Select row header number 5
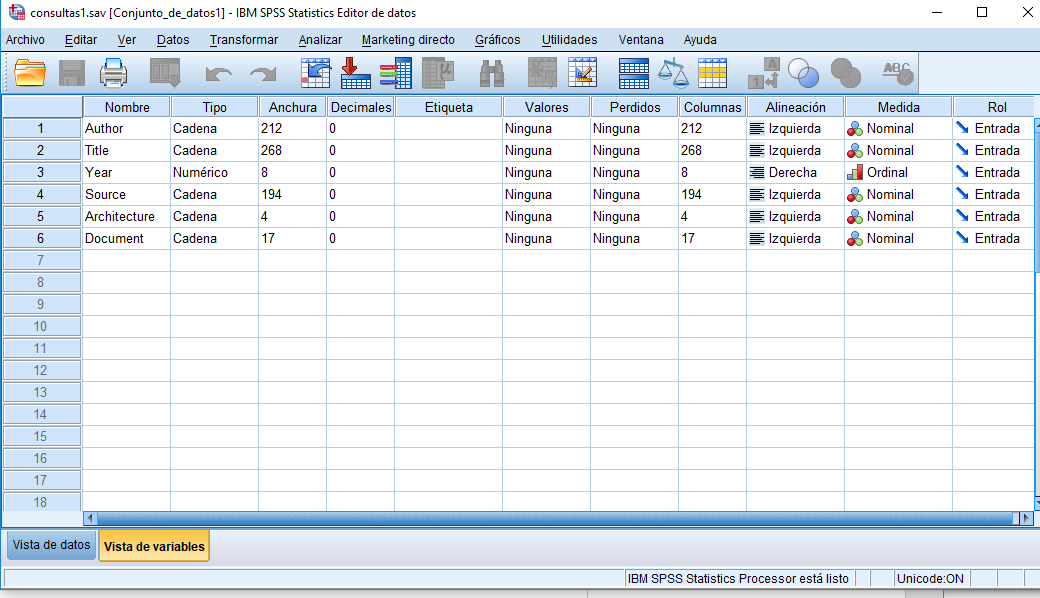 tap(41, 216)
